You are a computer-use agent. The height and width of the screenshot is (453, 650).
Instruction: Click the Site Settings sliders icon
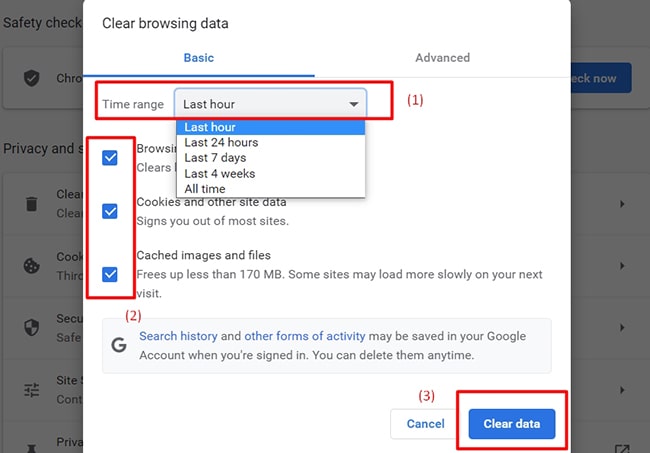pyautogui.click(x=32, y=390)
